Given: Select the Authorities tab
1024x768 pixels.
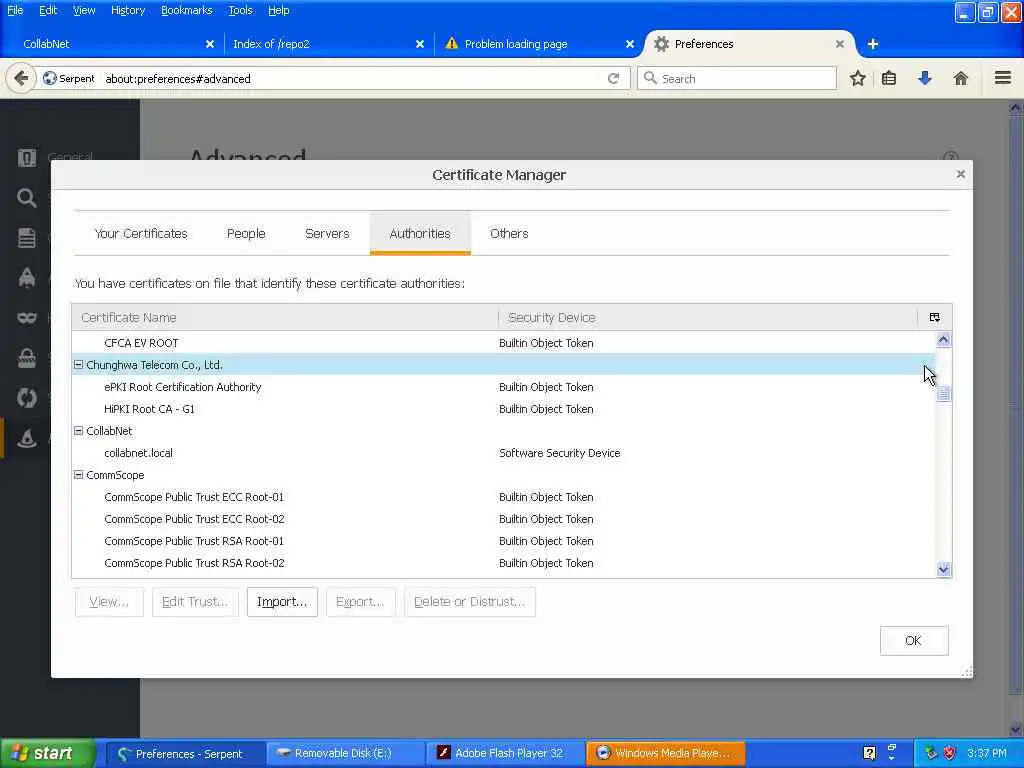Looking at the screenshot, I should pos(420,233).
